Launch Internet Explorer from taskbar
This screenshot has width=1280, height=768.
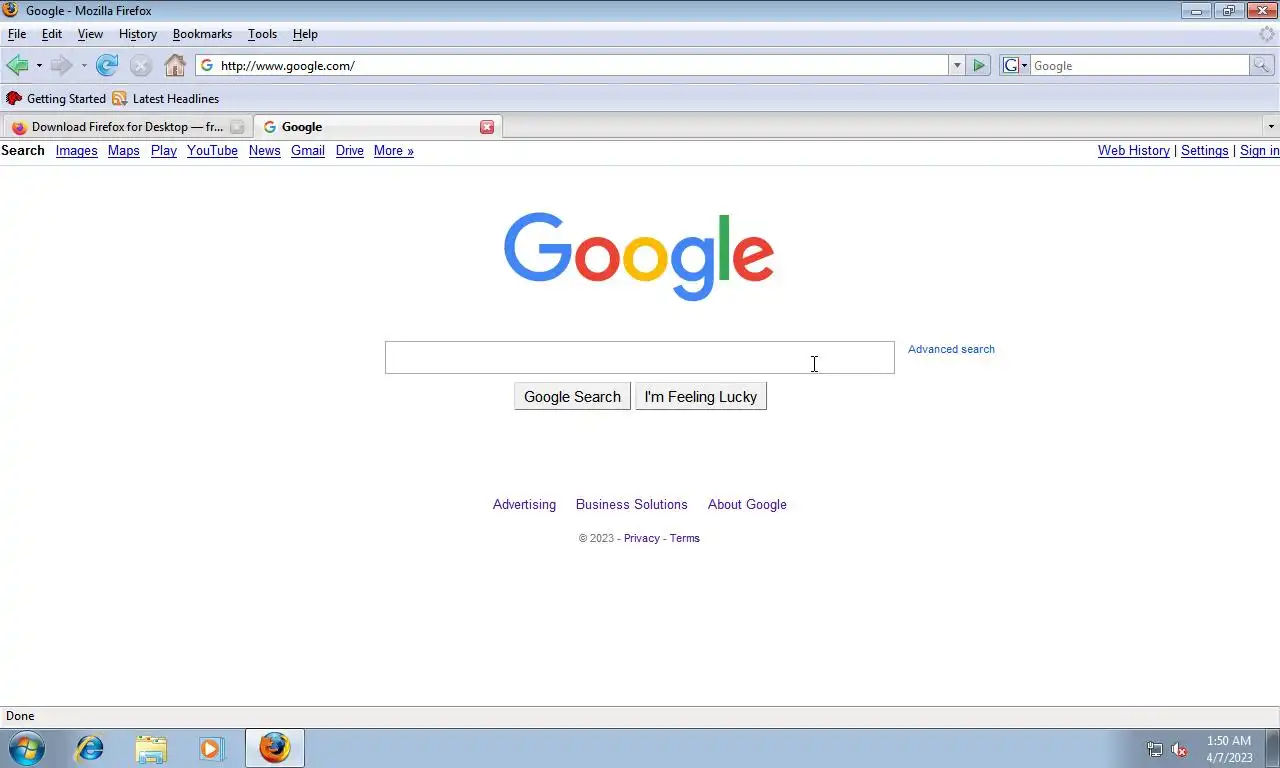click(90, 748)
